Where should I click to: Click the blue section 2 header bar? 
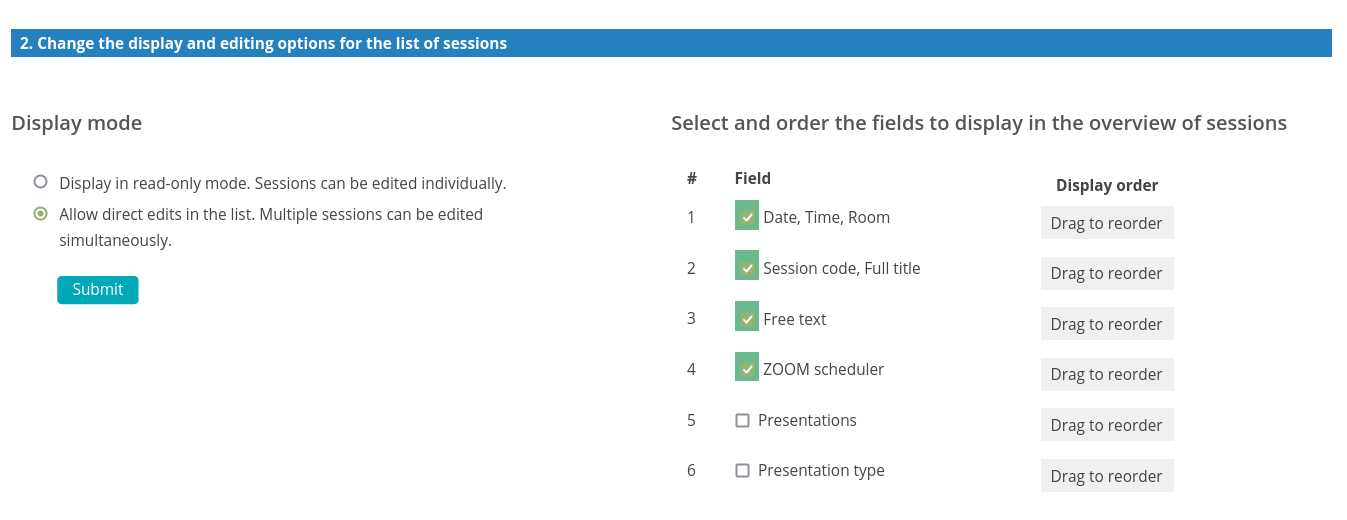pos(671,43)
